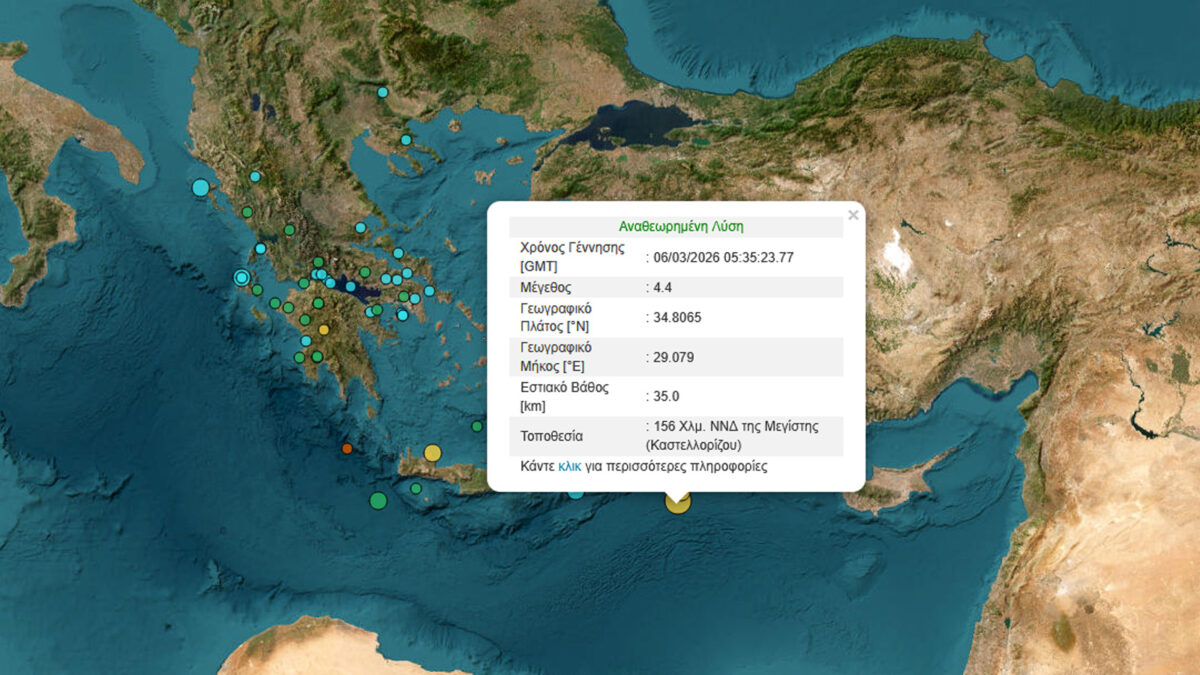Click the latitude value 34.8065

(676, 317)
